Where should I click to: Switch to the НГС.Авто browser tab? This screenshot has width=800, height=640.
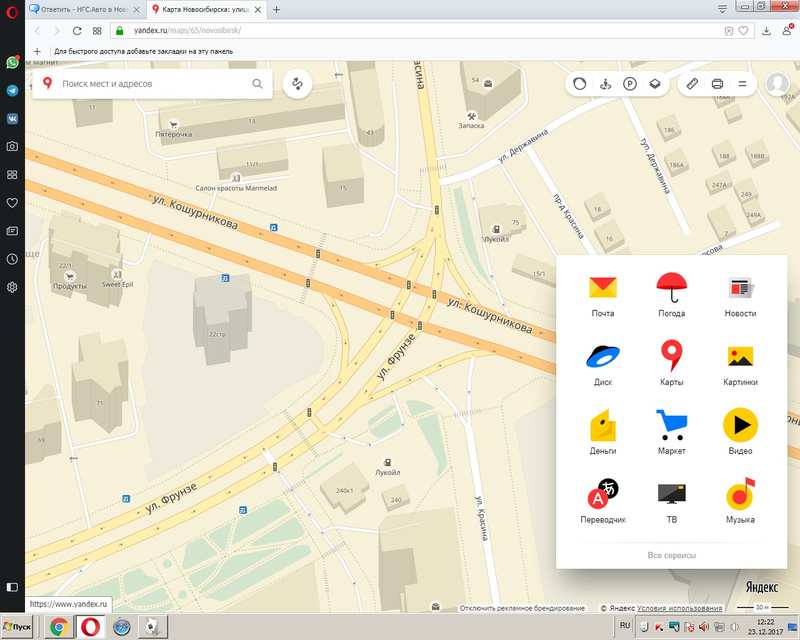(x=85, y=9)
